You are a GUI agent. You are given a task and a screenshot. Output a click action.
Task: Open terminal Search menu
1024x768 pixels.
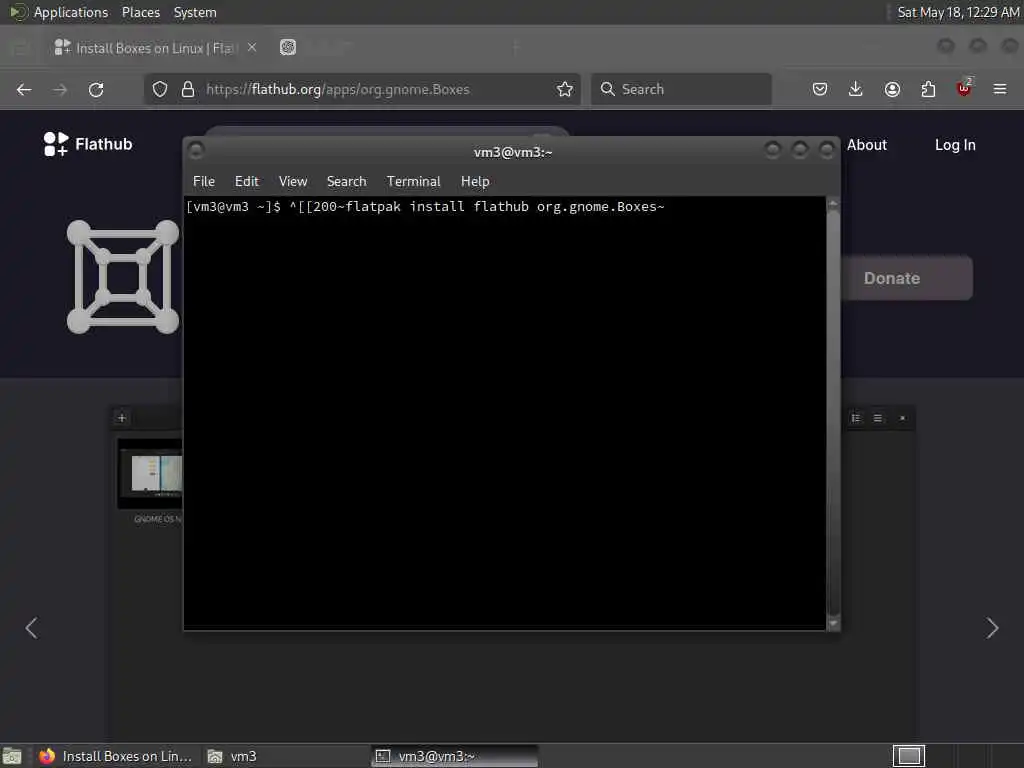tap(346, 182)
